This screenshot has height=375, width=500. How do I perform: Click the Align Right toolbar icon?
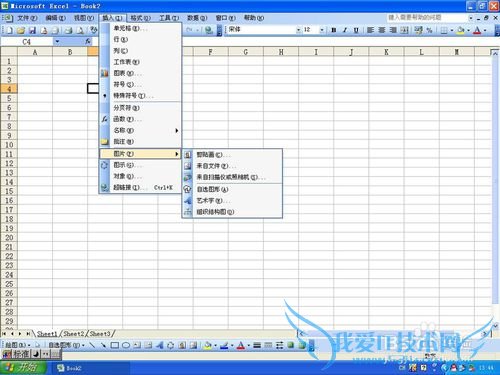tap(393, 30)
